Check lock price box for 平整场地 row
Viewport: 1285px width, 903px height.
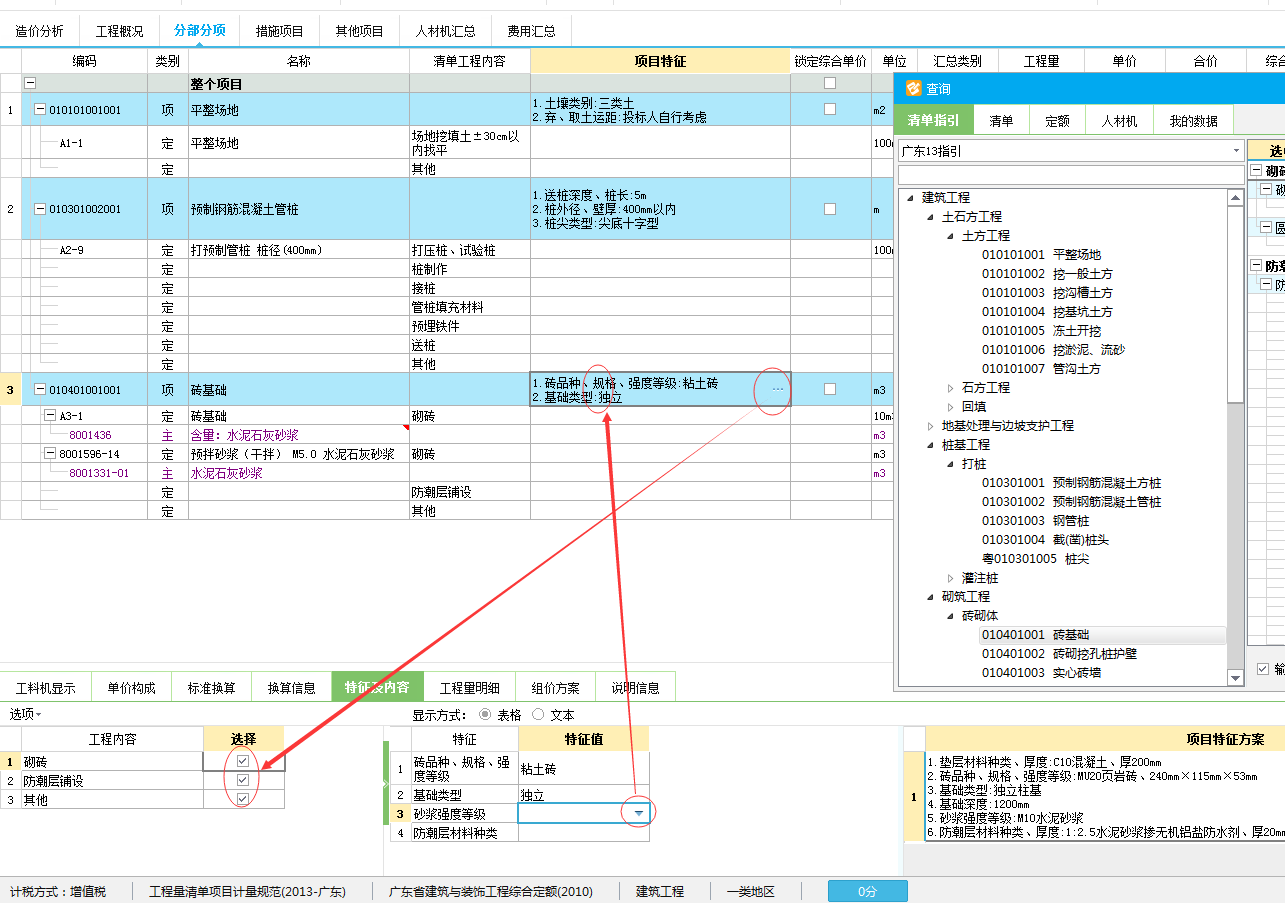point(829,109)
